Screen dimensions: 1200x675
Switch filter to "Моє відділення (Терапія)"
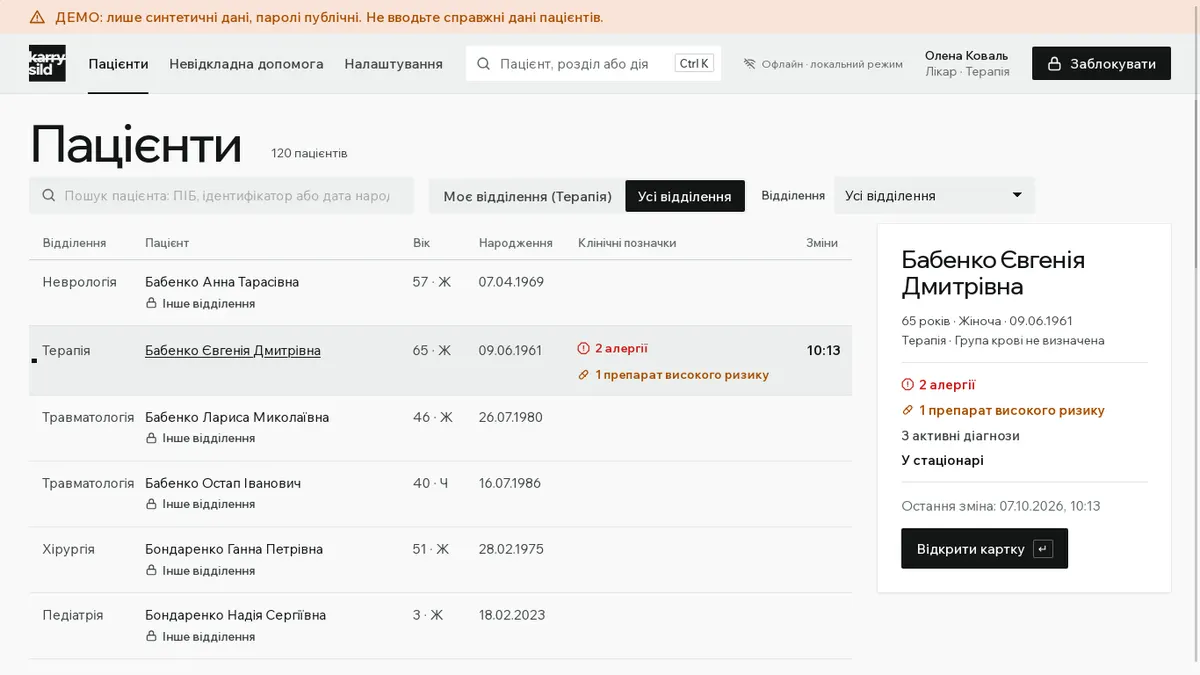(528, 196)
